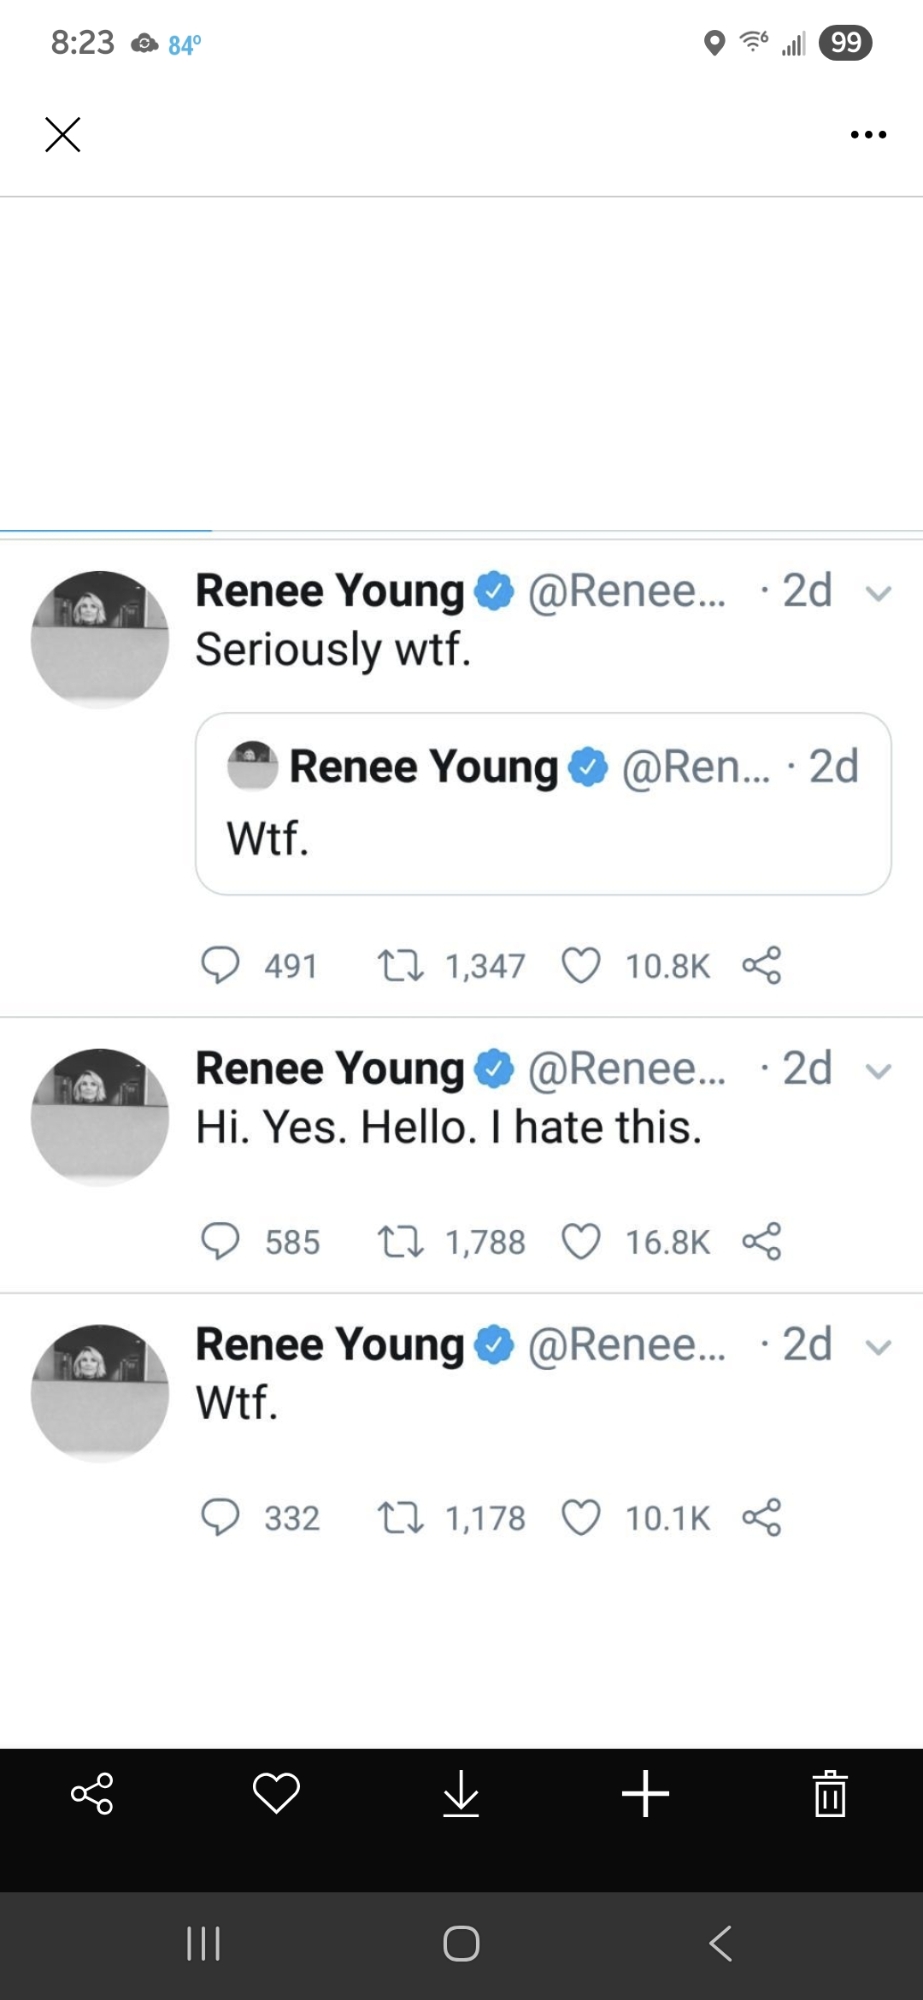The height and width of the screenshot is (2000, 923).
Task: Like the 'Hi. Yes. Hello.' tweet
Action: (580, 1242)
